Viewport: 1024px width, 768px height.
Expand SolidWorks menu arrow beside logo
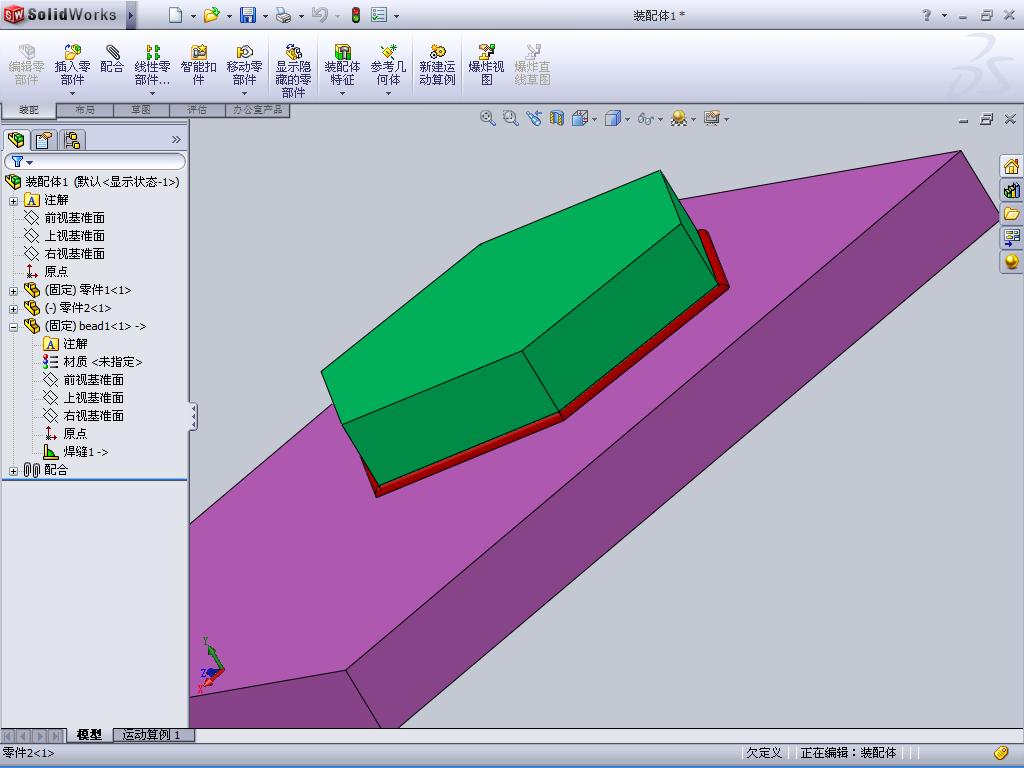click(x=131, y=15)
